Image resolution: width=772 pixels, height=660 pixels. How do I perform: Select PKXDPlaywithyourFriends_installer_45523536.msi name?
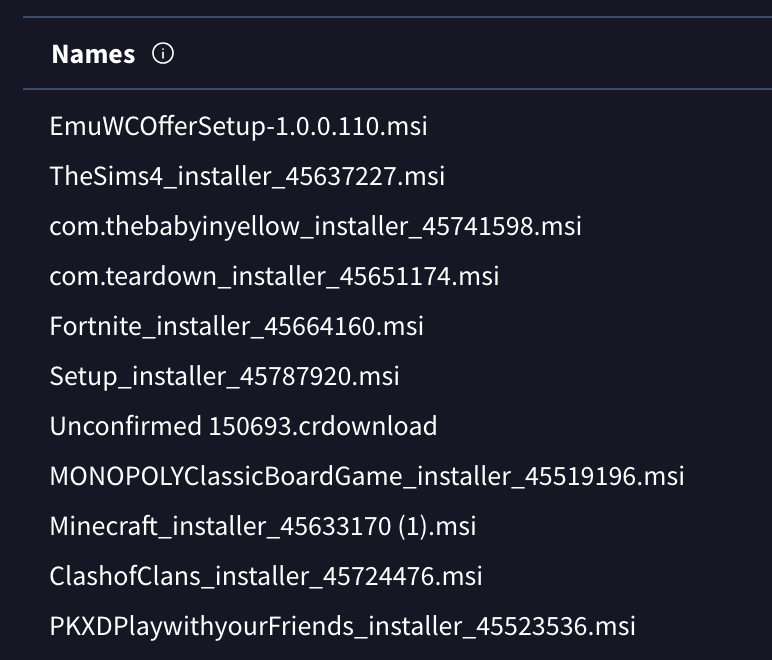pyautogui.click(x=343, y=626)
